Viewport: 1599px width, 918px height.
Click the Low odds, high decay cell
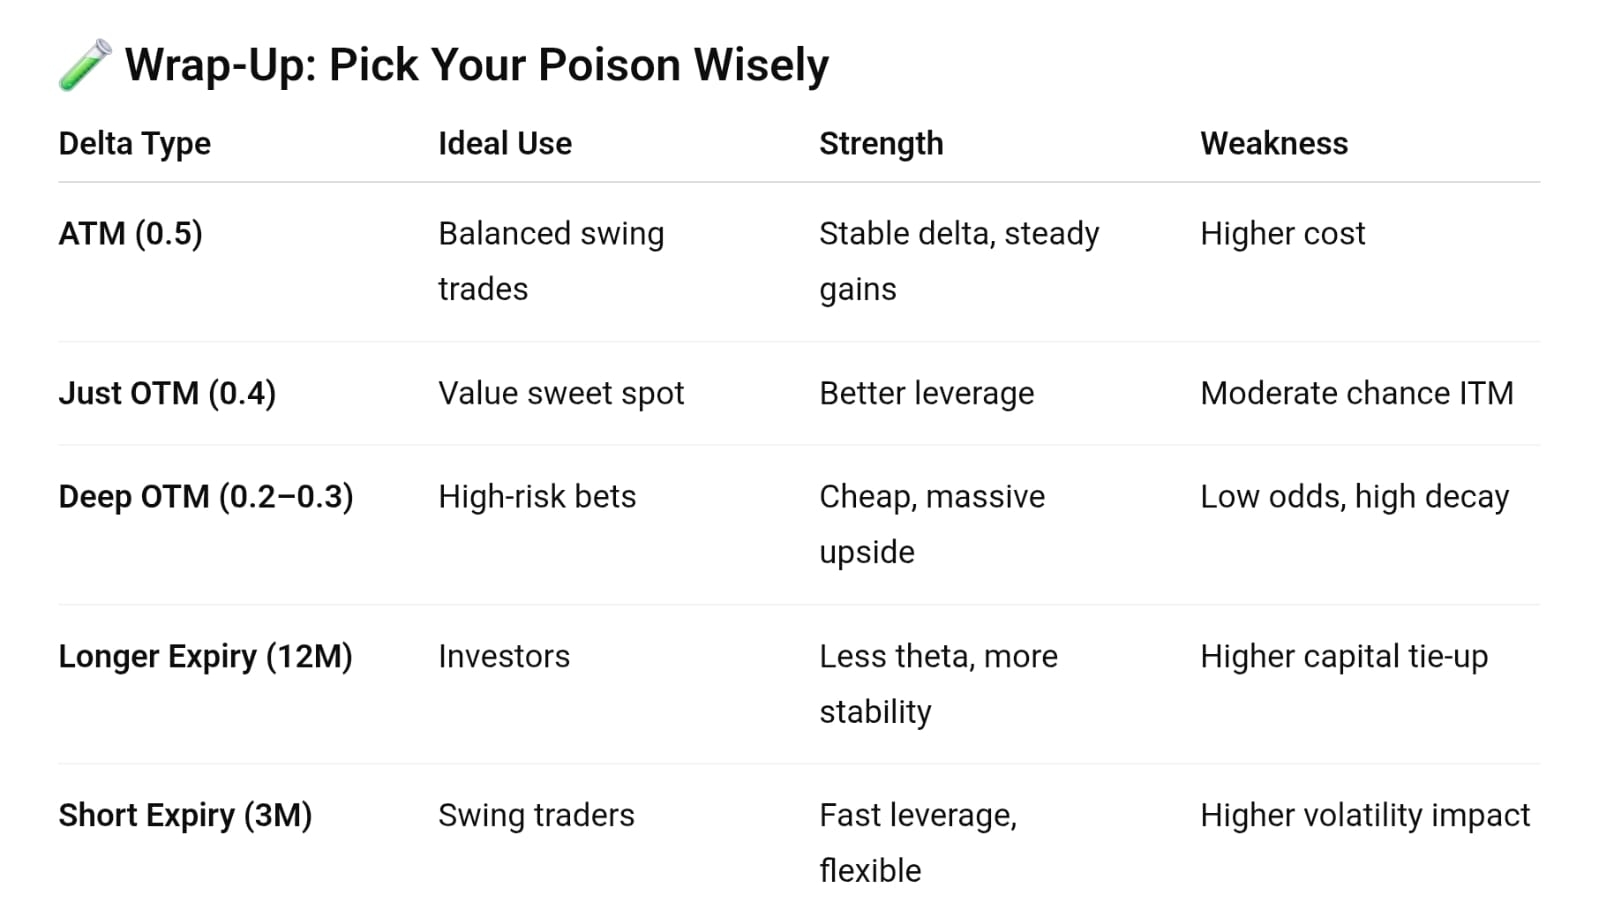point(1355,497)
